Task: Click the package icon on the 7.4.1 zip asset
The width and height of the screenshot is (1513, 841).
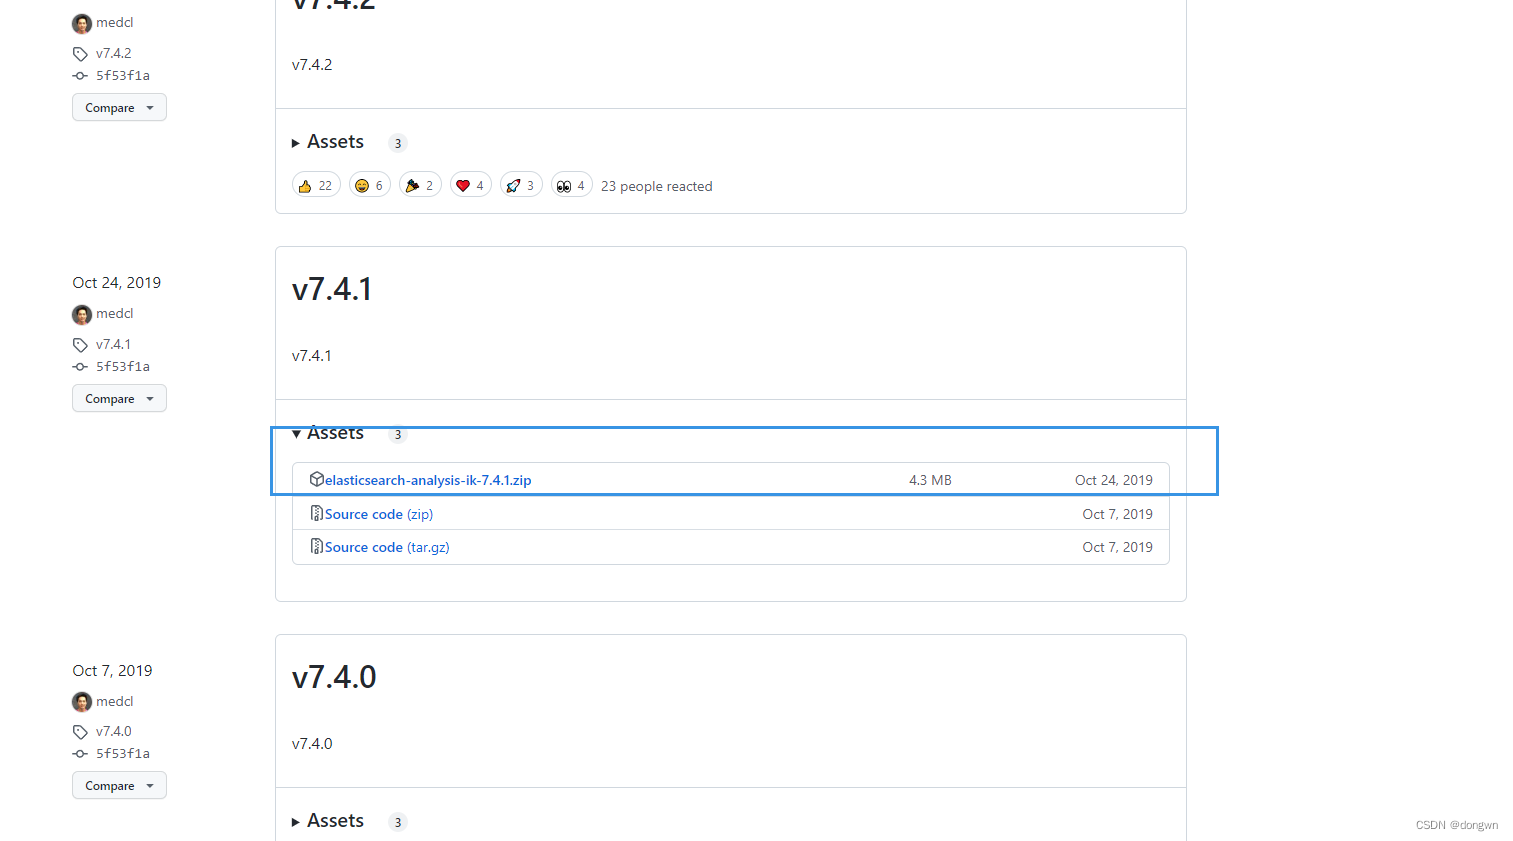Action: tap(316, 479)
